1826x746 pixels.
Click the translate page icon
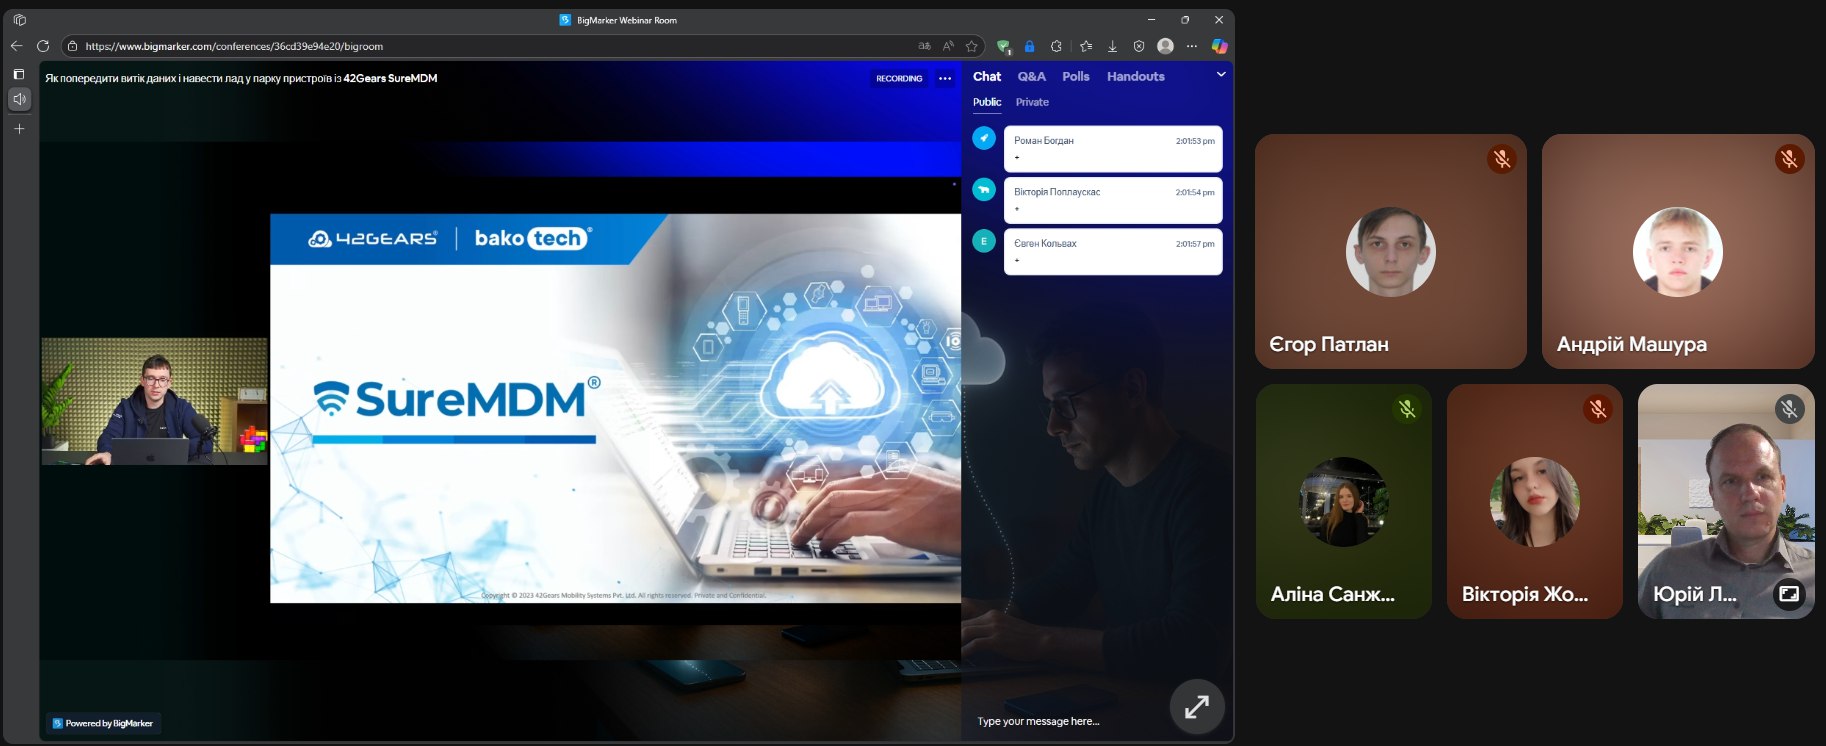coord(924,46)
